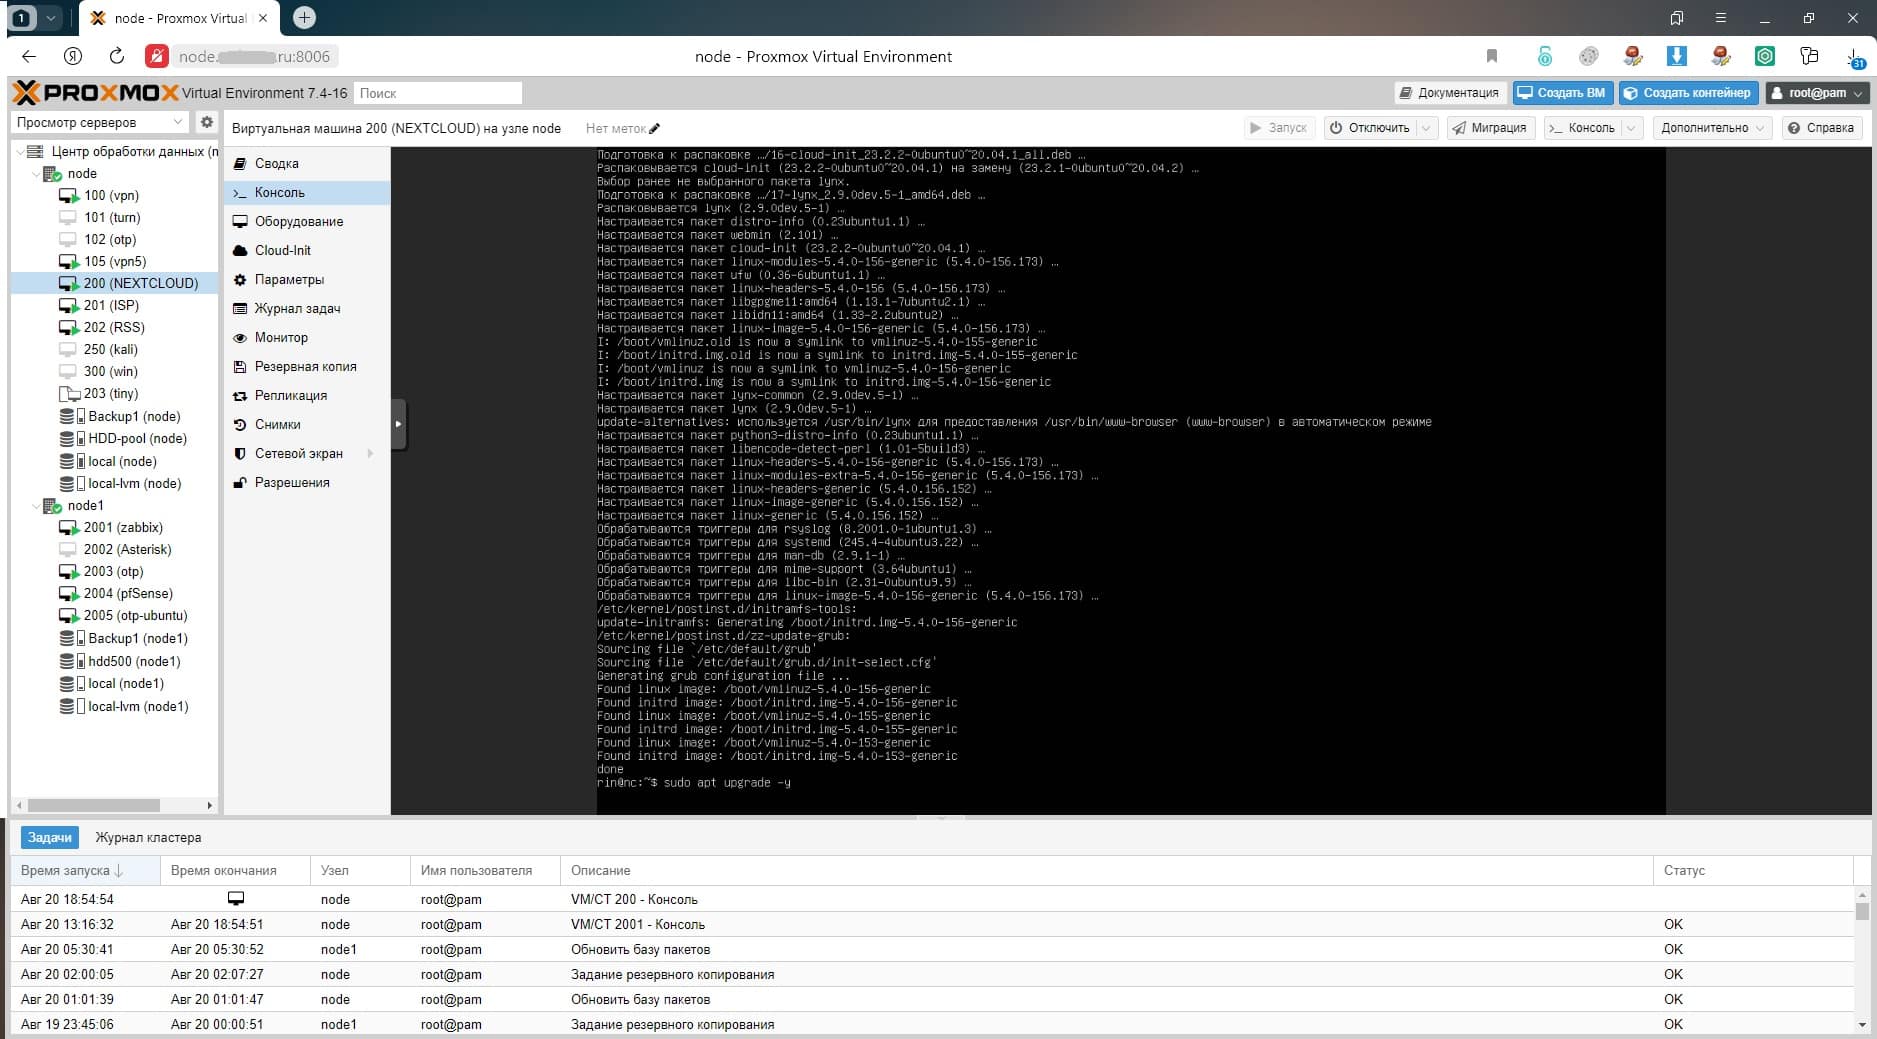Select the Консоль item in VM side menu
The image size is (1877, 1039).
tap(307, 192)
